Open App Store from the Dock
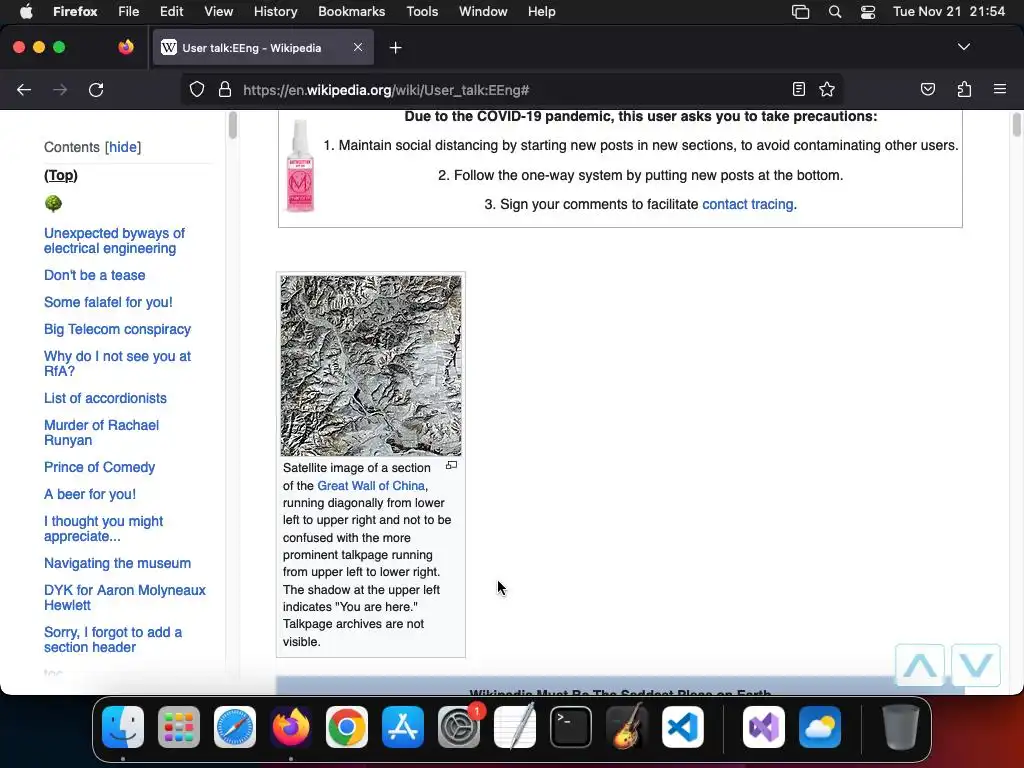 [x=403, y=727]
